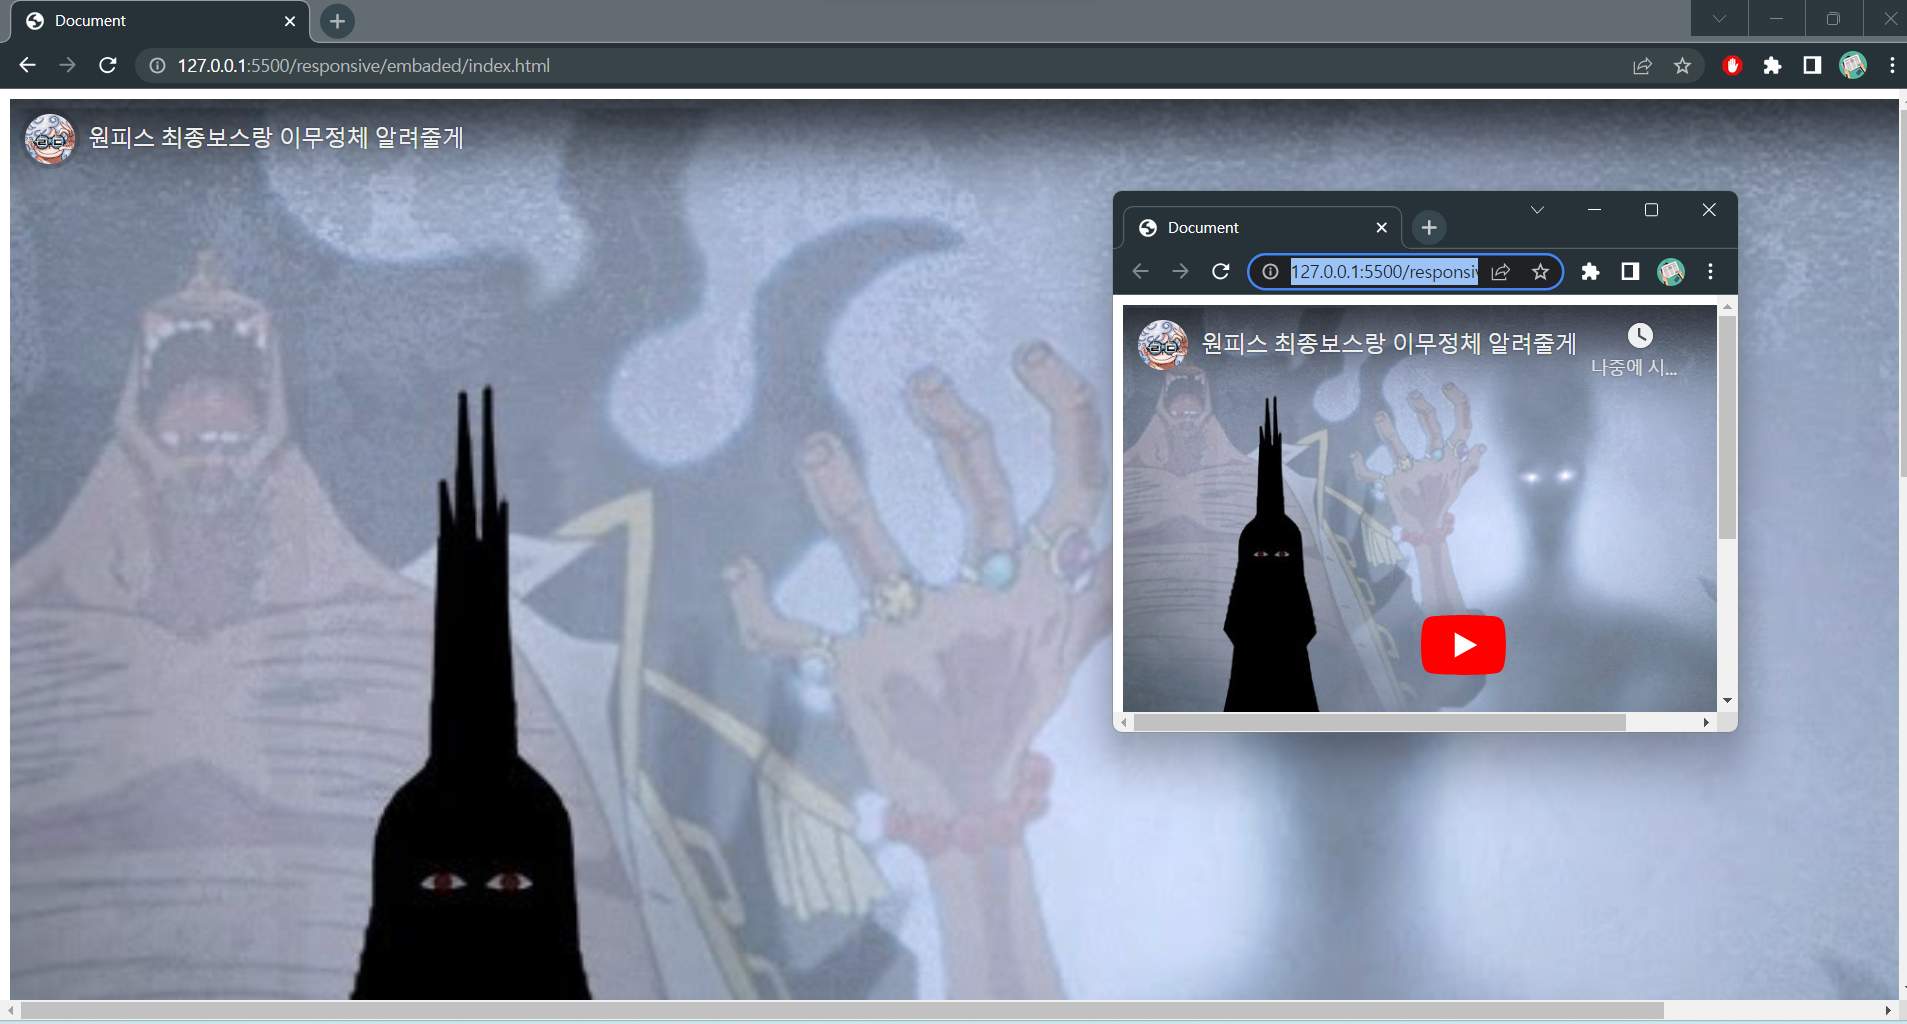Open the Extensions puzzle icon in main window

[1772, 66]
